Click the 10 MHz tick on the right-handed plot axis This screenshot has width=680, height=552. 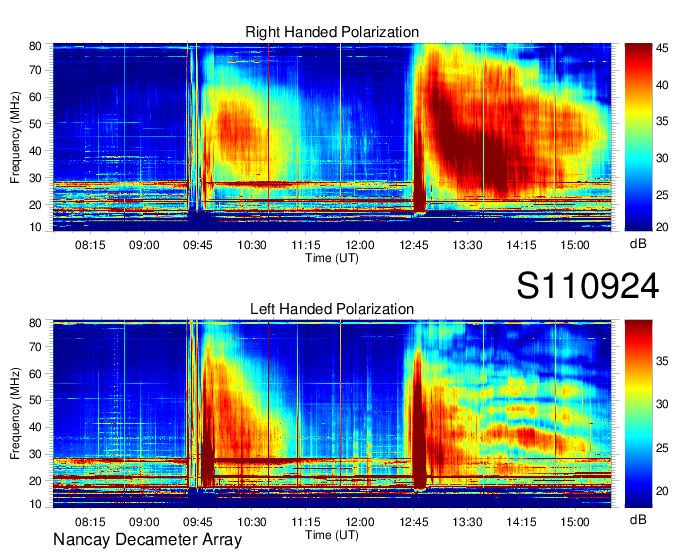pyautogui.click(x=35, y=227)
